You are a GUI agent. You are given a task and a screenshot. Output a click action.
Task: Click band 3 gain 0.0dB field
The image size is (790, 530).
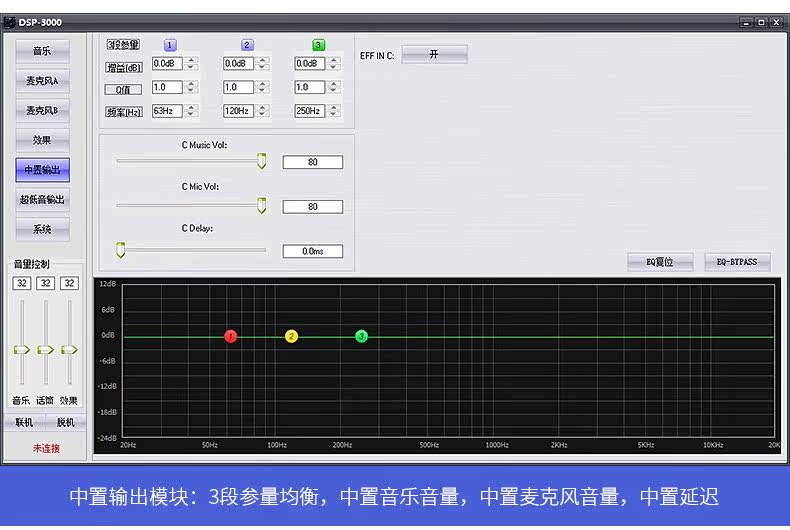(309, 63)
